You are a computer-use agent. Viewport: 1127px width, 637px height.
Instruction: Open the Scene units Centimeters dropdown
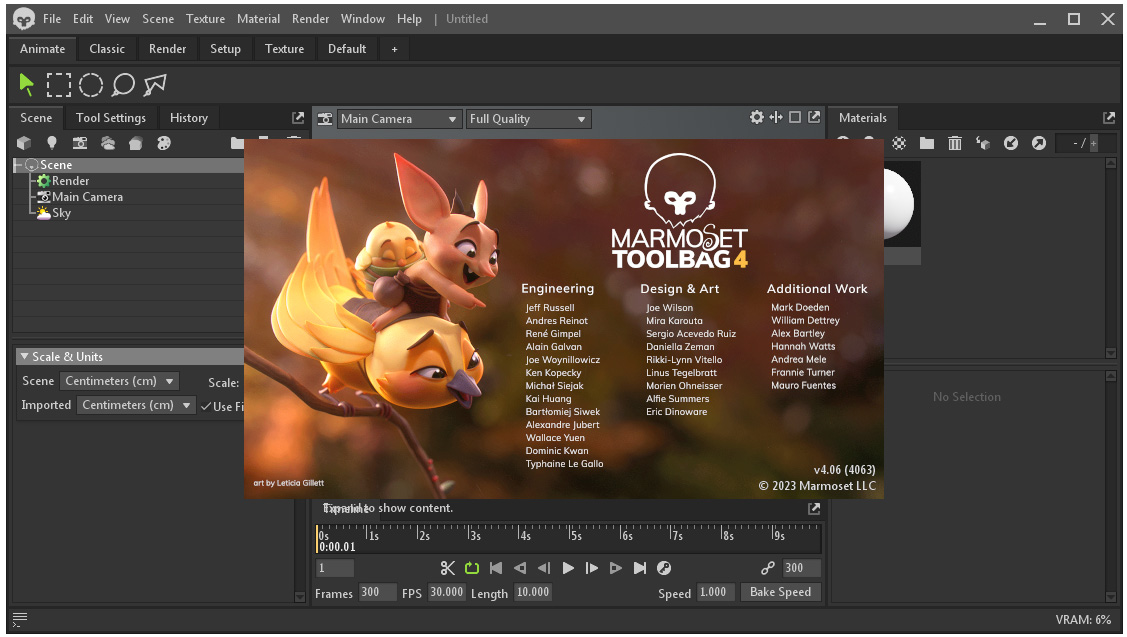[119, 380]
